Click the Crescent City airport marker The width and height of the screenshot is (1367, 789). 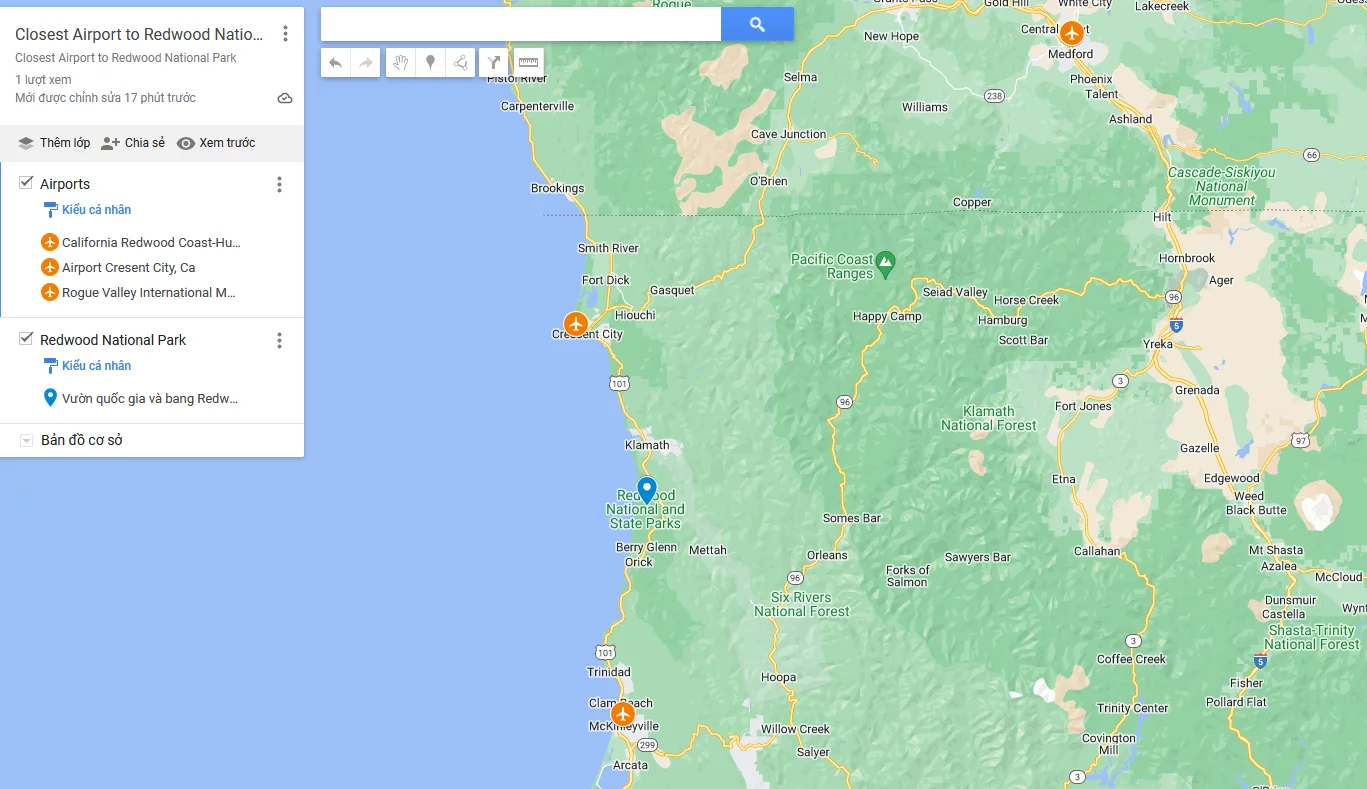pos(575,324)
